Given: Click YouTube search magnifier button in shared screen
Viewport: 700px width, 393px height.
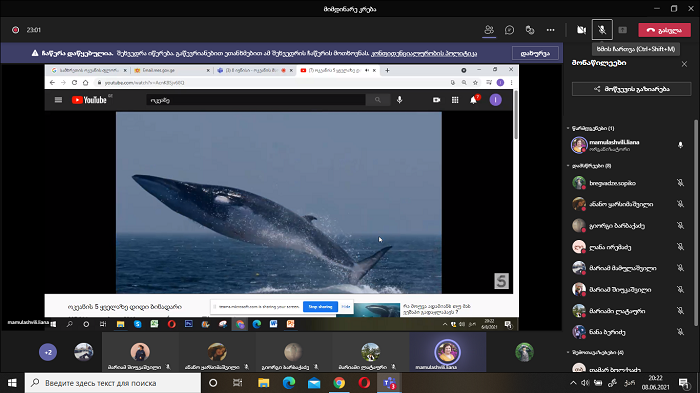Looking at the screenshot, I should [x=378, y=100].
